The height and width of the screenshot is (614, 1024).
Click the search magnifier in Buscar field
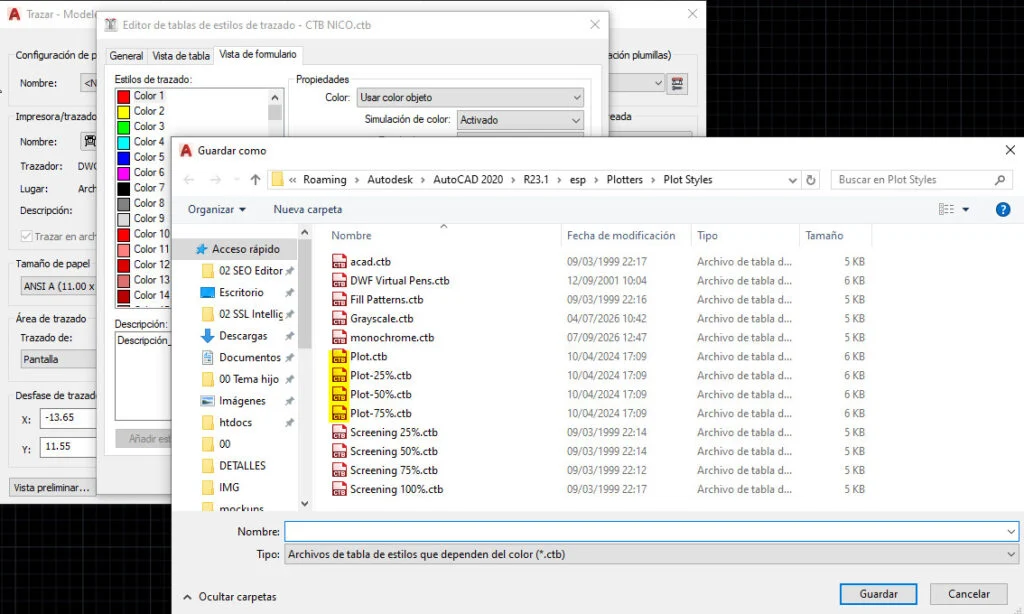(x=999, y=180)
